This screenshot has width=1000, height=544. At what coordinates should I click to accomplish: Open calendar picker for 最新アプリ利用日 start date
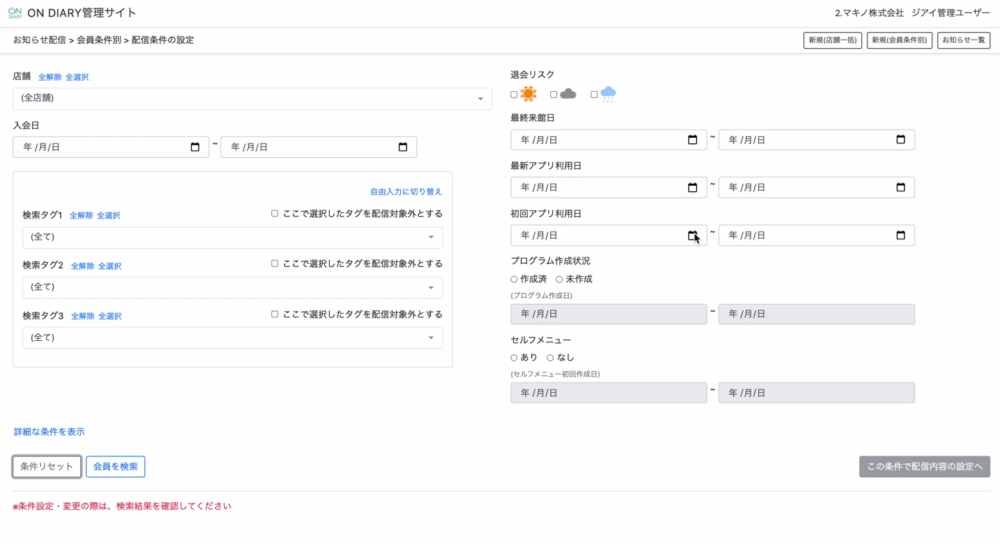coord(692,187)
